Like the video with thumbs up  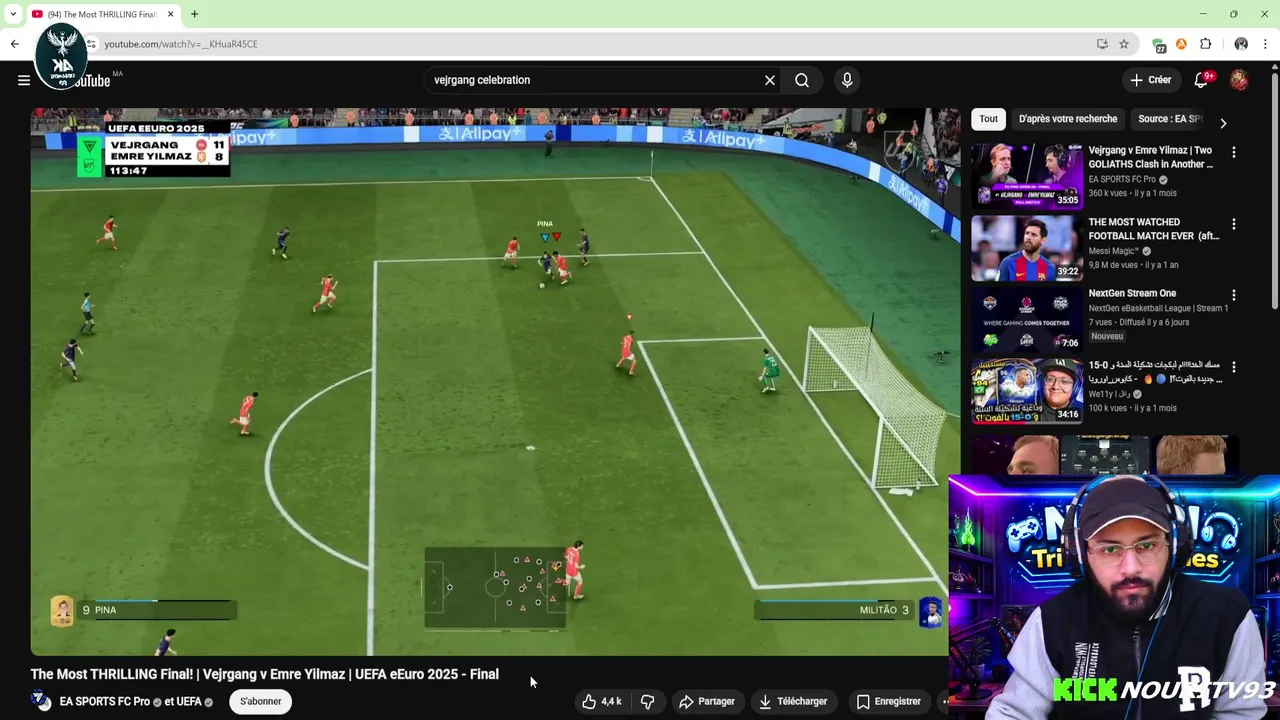pyautogui.click(x=602, y=701)
